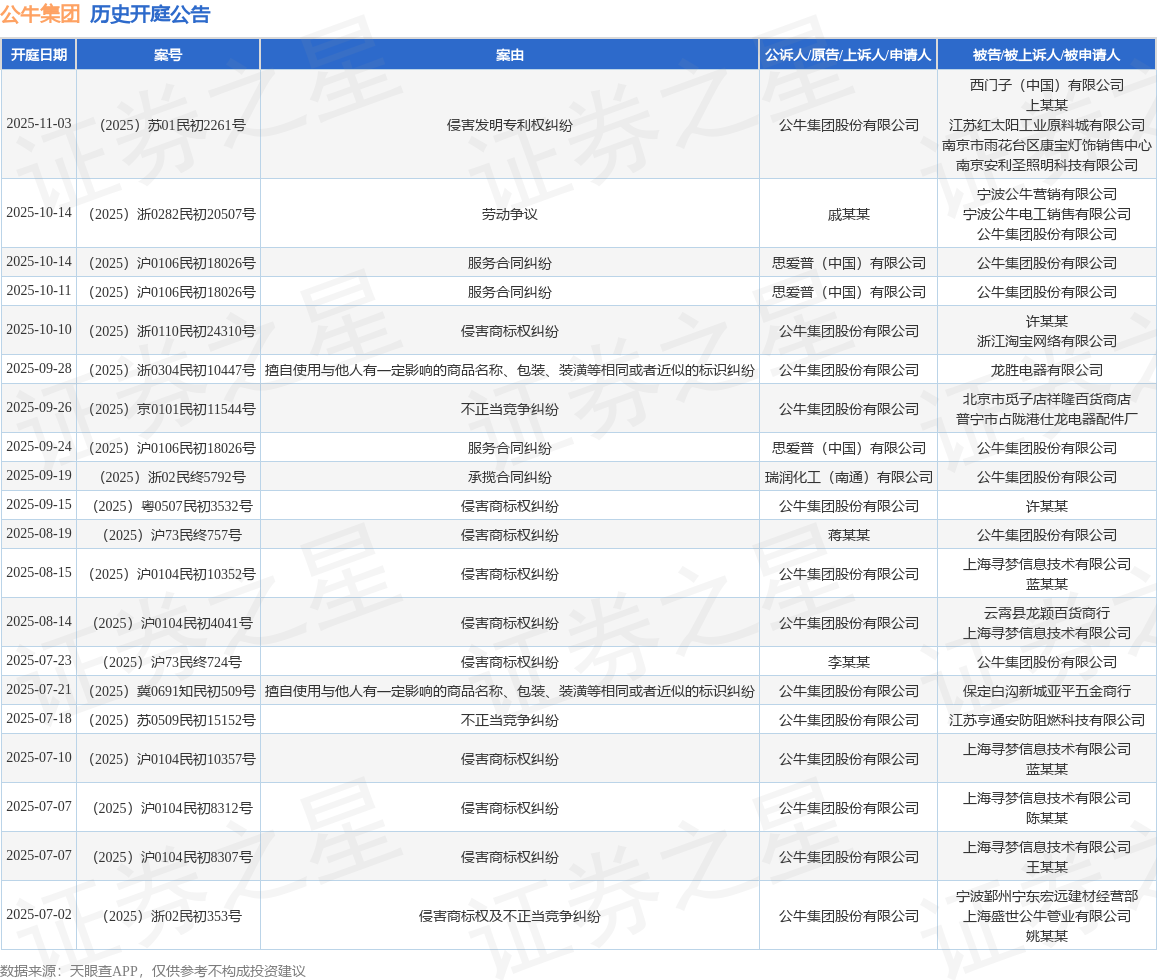Click case number (2025)苏01民初2261号
This screenshot has width=1157, height=980.
(x=173, y=125)
